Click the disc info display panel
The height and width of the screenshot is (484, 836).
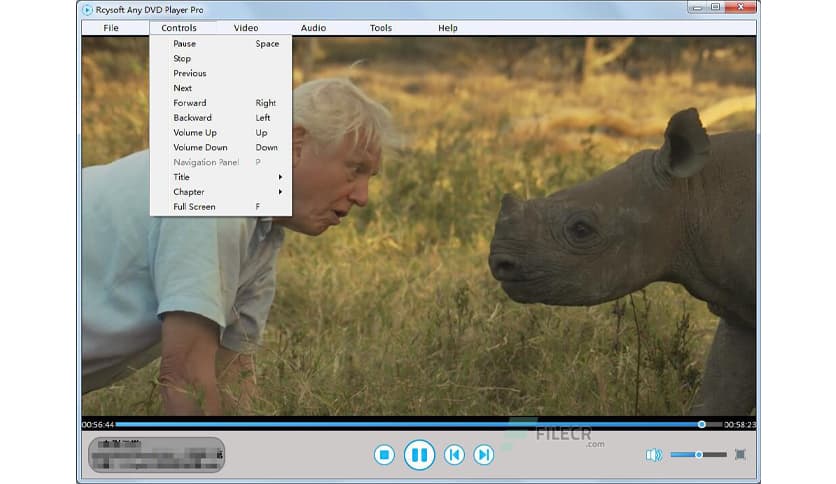(156, 455)
